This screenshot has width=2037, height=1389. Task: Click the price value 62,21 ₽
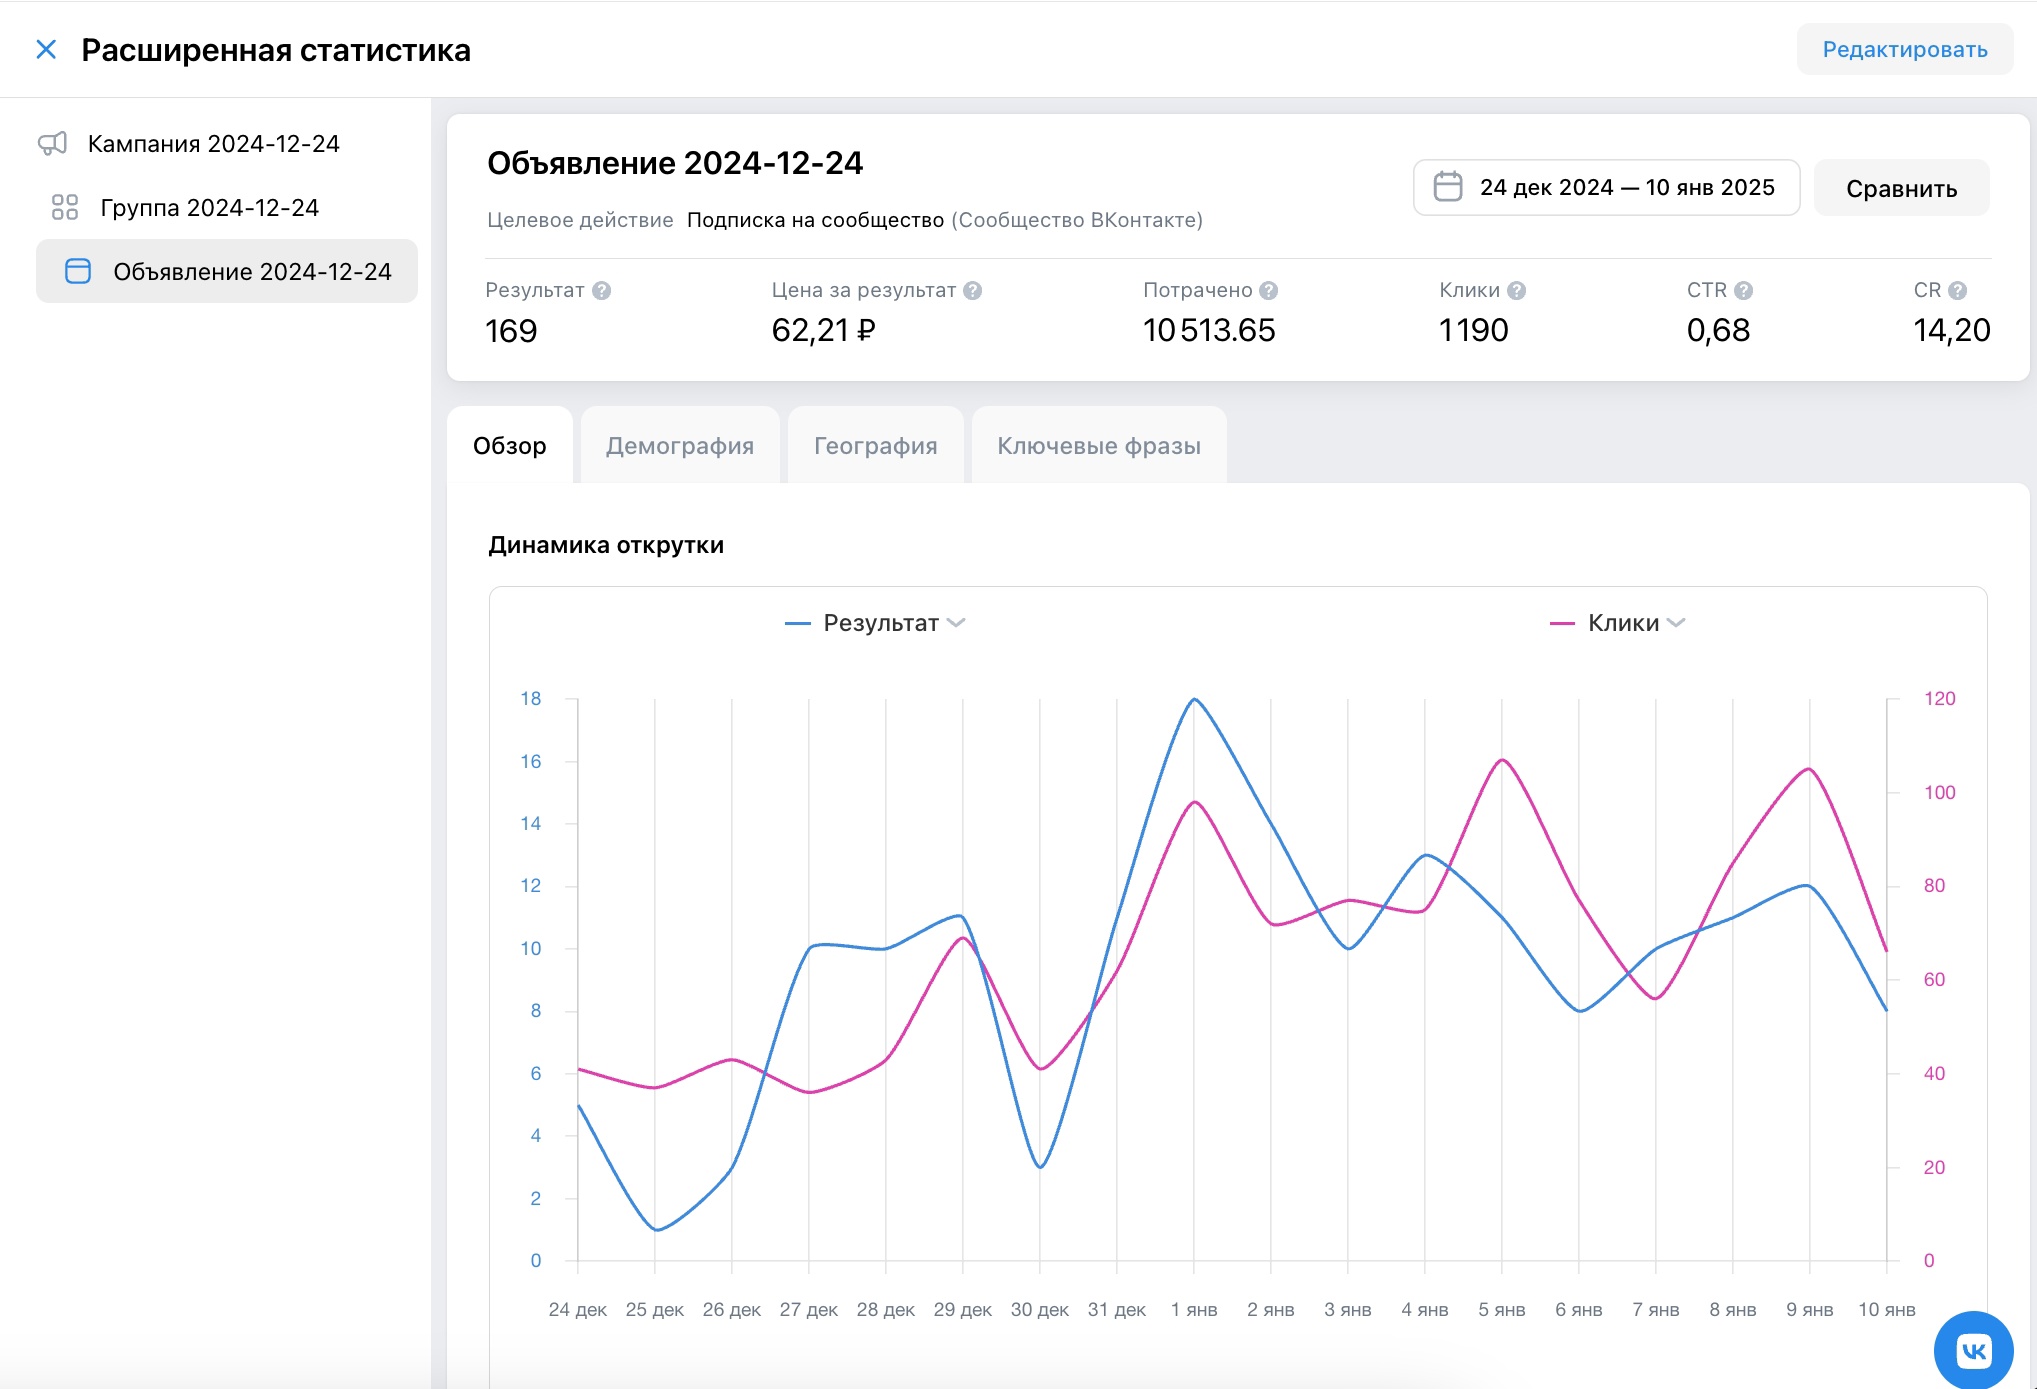pyautogui.click(x=823, y=330)
